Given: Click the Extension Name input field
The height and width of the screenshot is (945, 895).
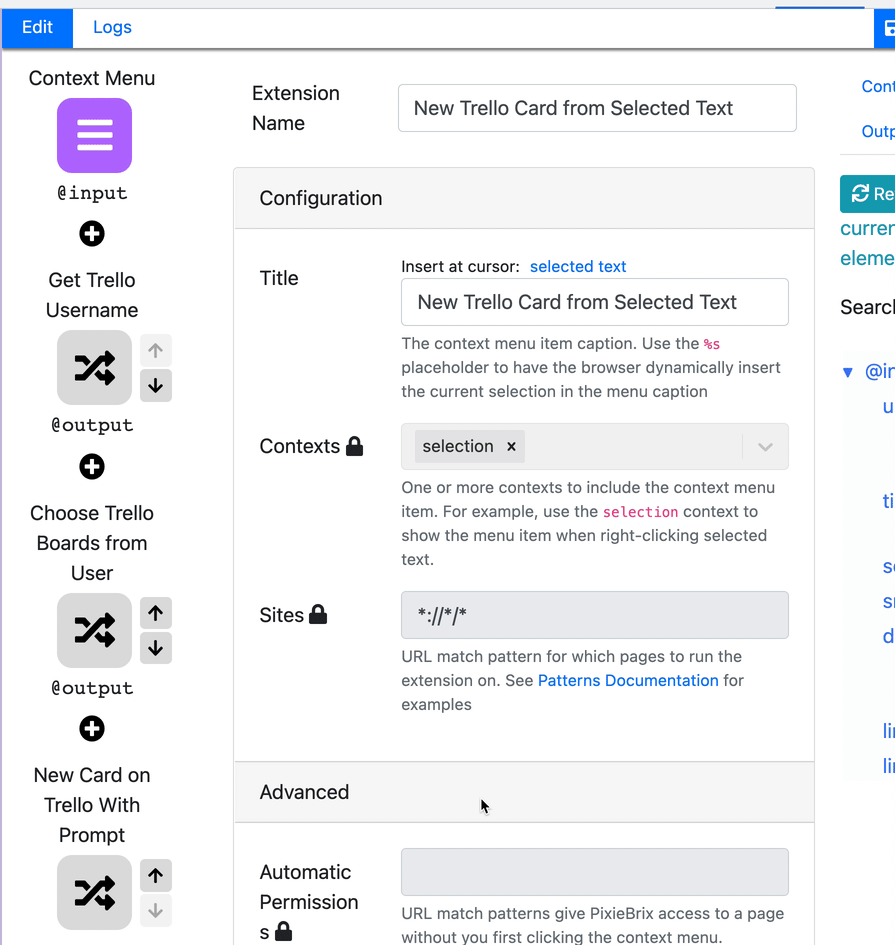Looking at the screenshot, I should [597, 108].
